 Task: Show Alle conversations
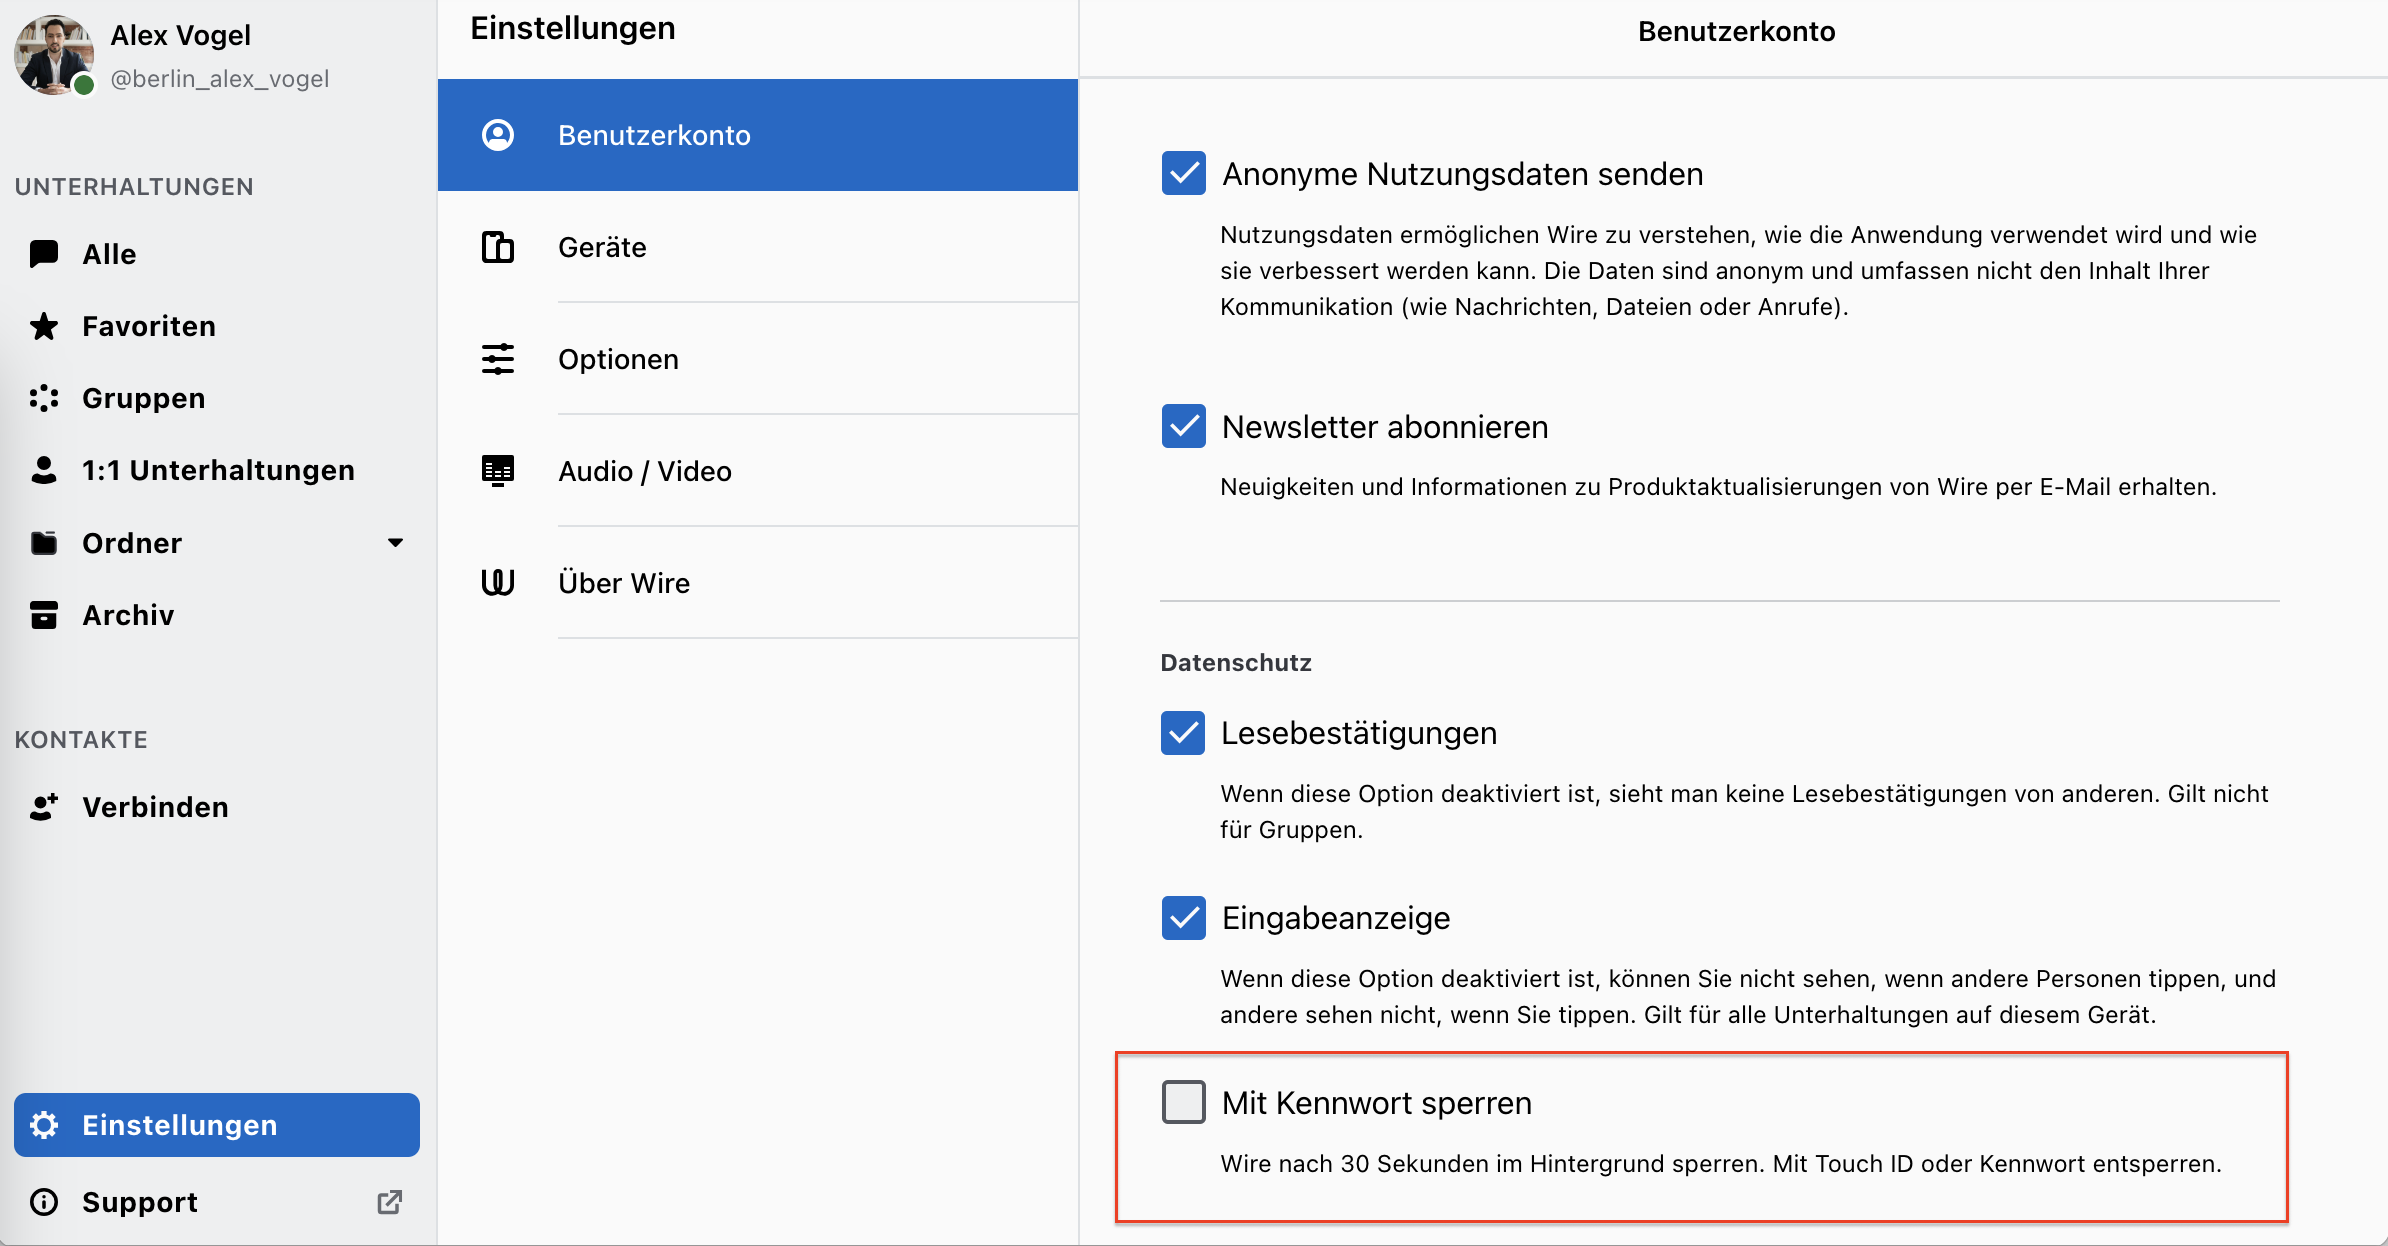click(217, 254)
